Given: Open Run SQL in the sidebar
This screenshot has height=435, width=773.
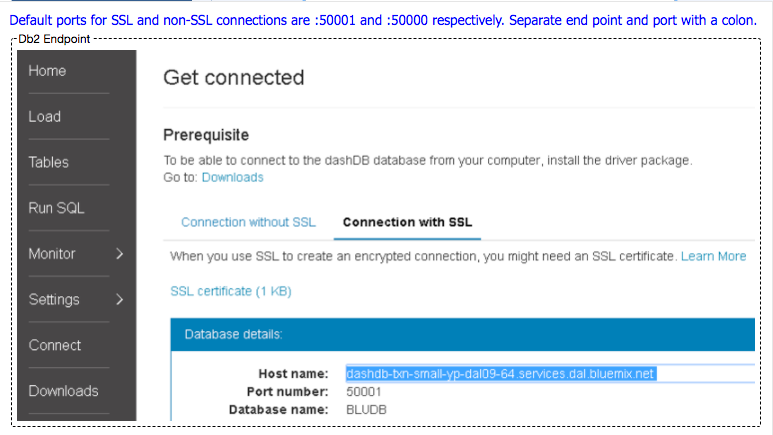Looking at the screenshot, I should pos(56,208).
